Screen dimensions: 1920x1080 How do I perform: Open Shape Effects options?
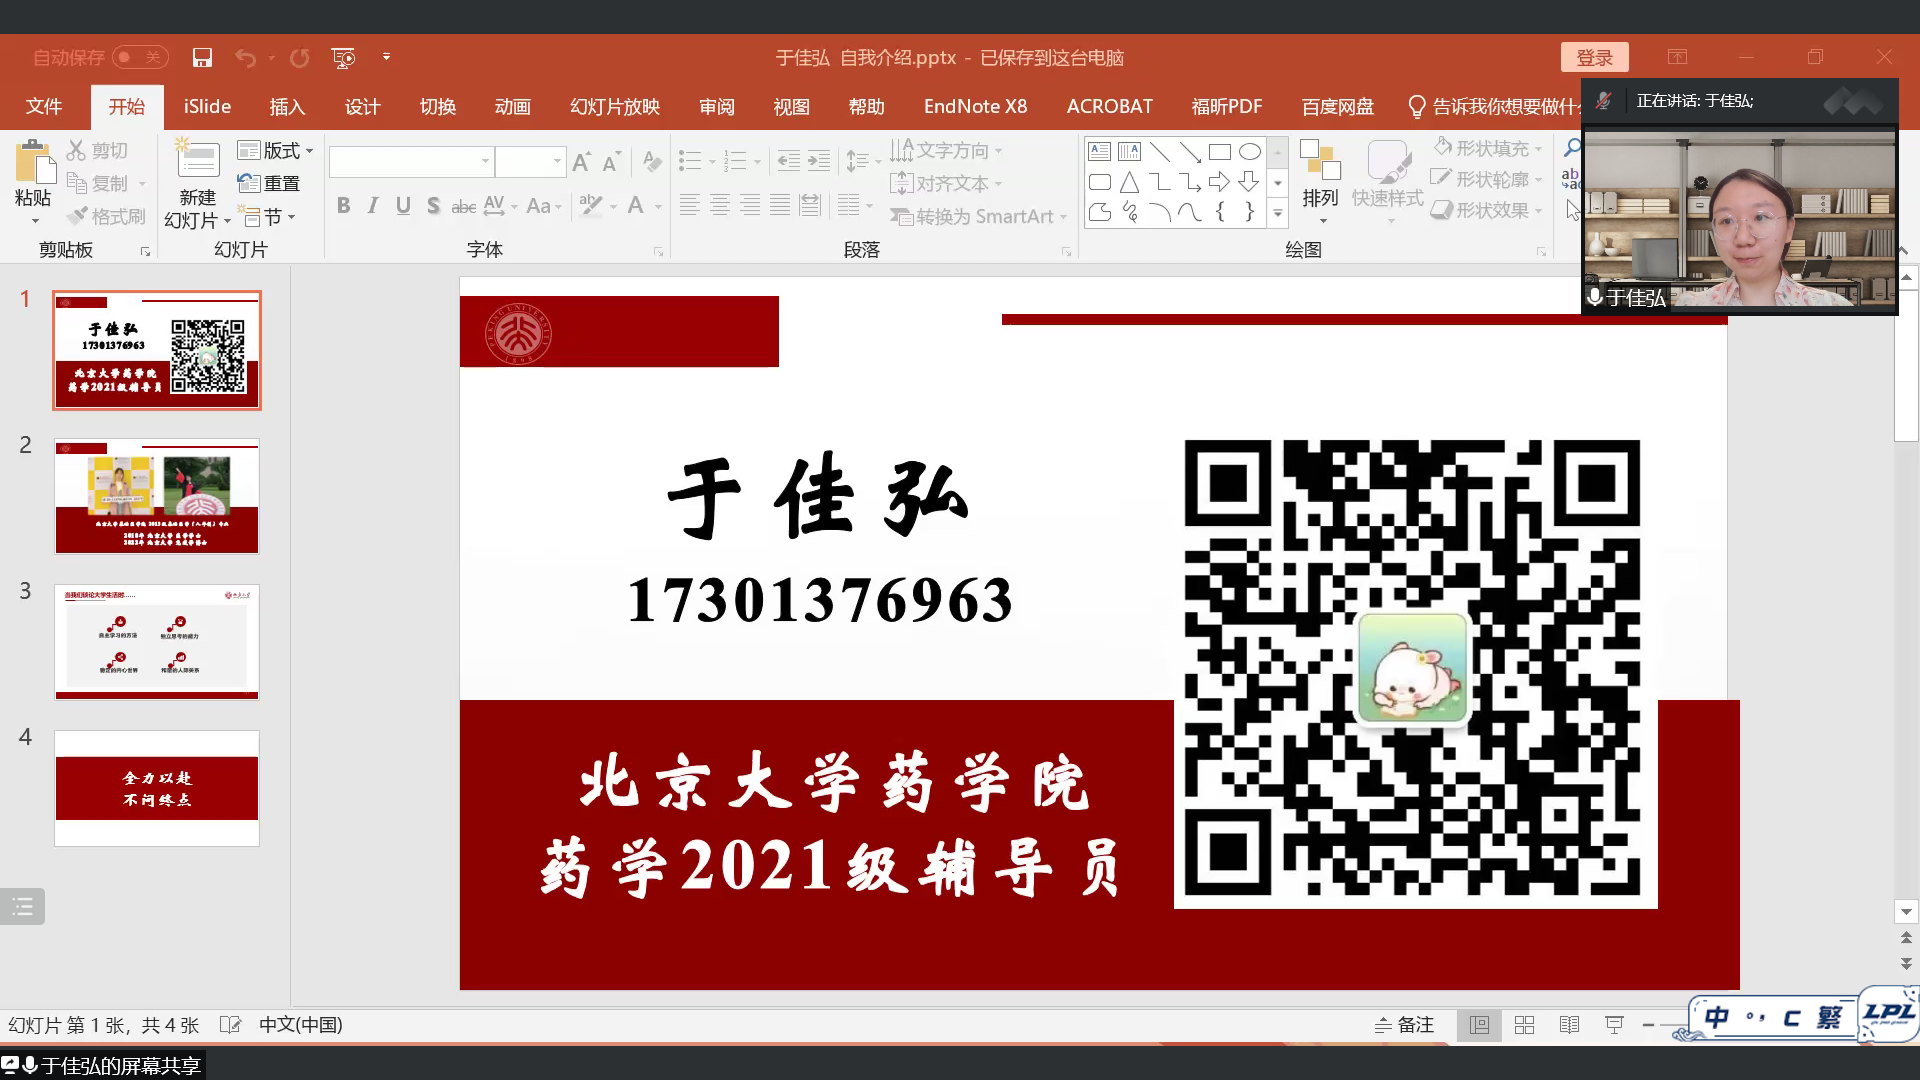pos(1487,210)
